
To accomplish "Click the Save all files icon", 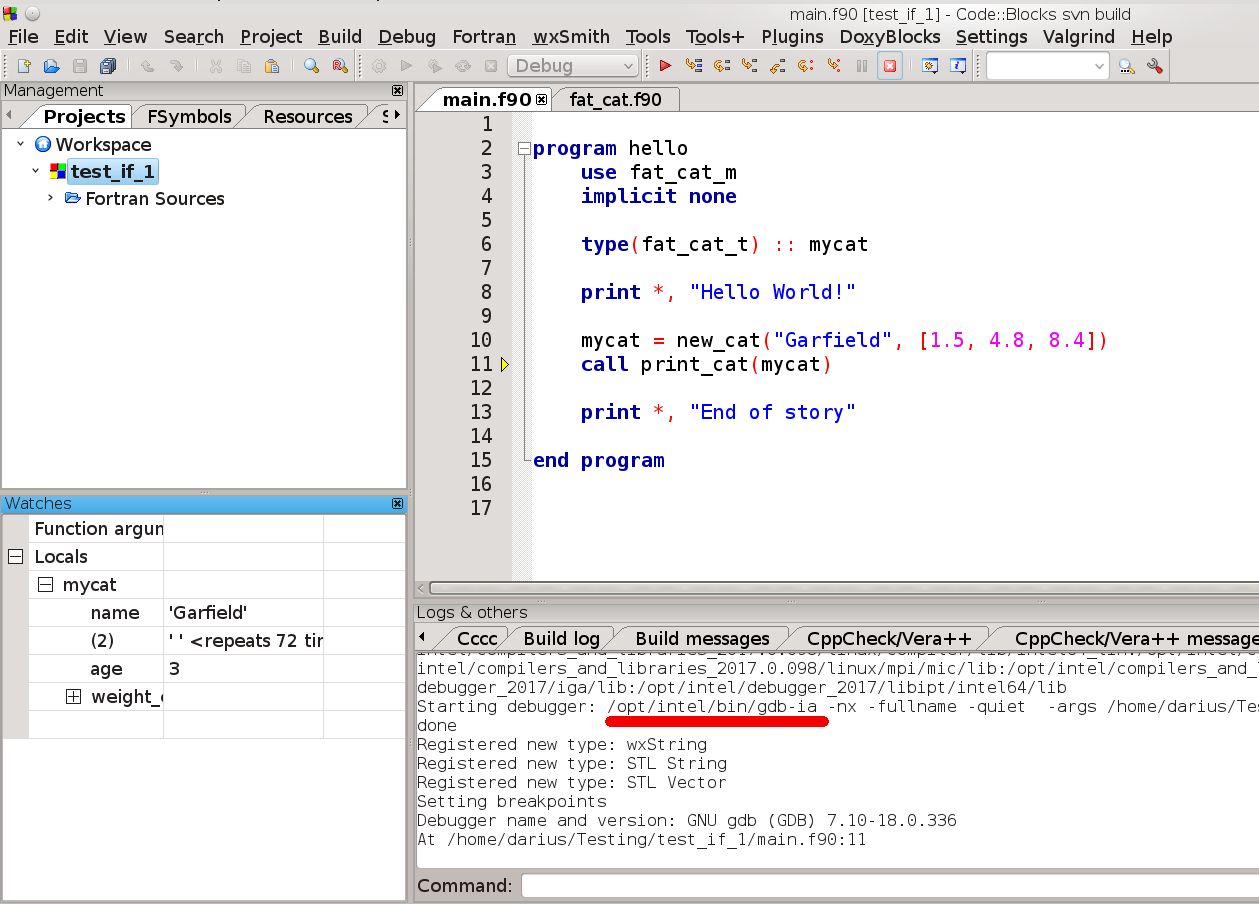I will [107, 66].
